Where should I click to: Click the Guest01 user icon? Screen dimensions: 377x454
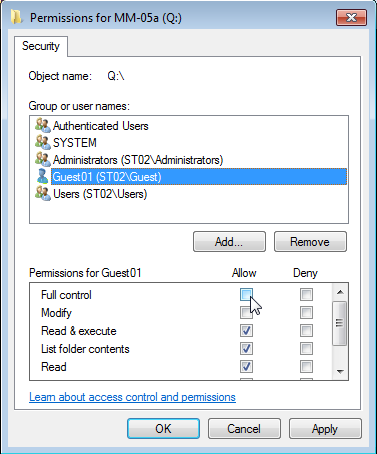pos(43,177)
